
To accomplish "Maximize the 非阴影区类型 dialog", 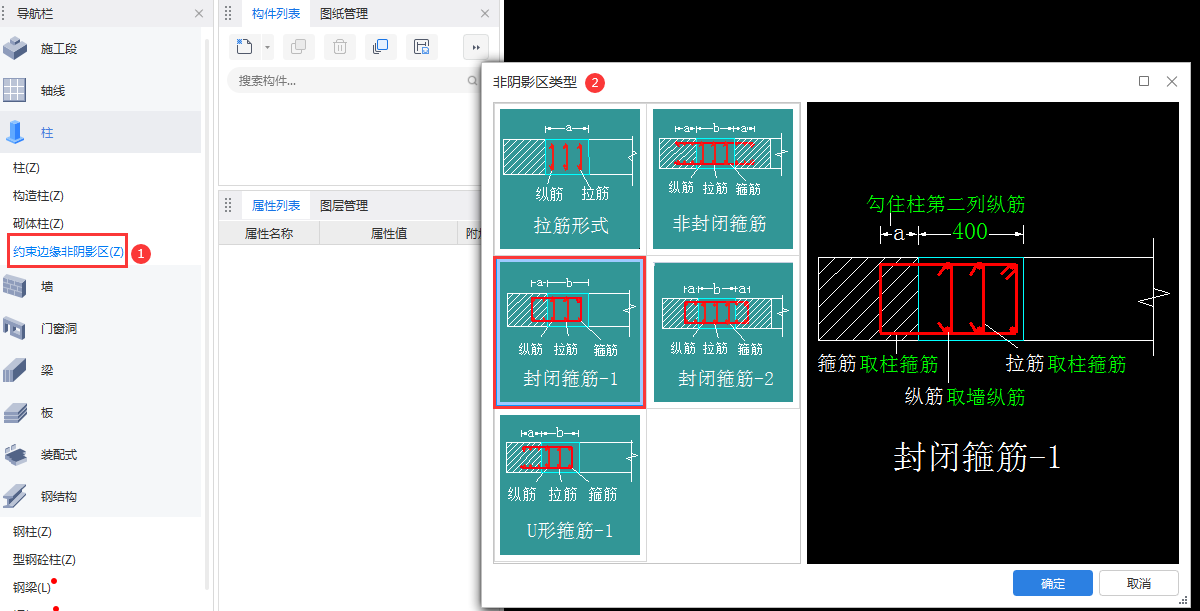I will [1144, 81].
